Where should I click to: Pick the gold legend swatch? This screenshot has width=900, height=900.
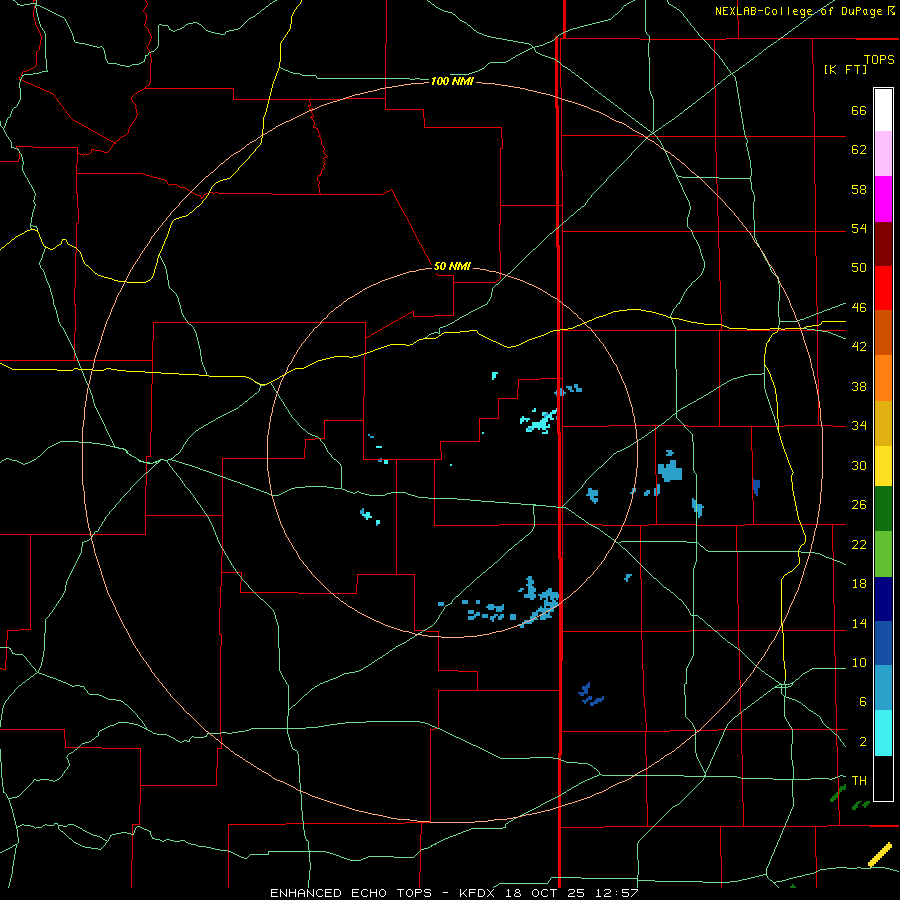883,423
